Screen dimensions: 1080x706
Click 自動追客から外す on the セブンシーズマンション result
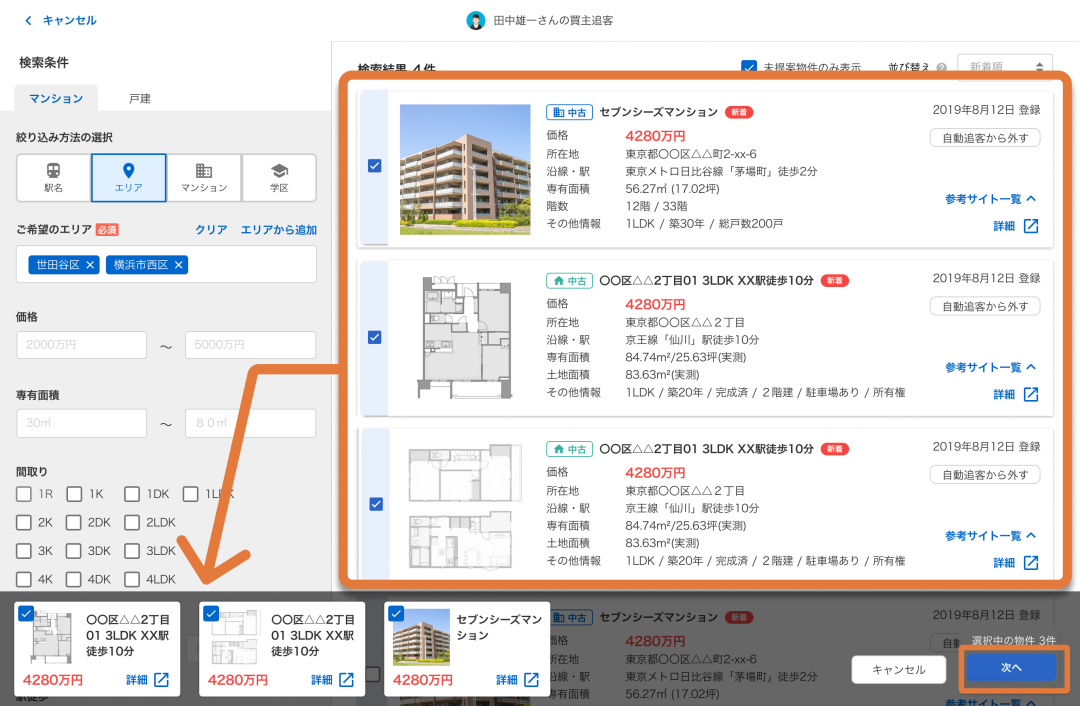point(985,138)
